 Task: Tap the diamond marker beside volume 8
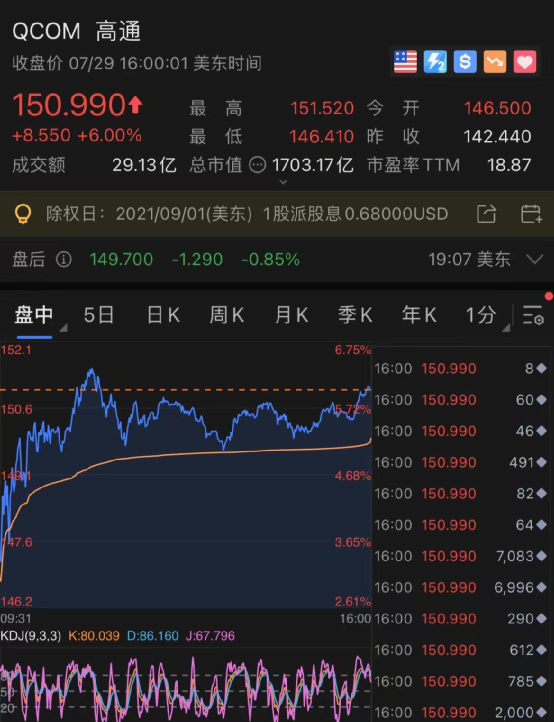coord(542,368)
